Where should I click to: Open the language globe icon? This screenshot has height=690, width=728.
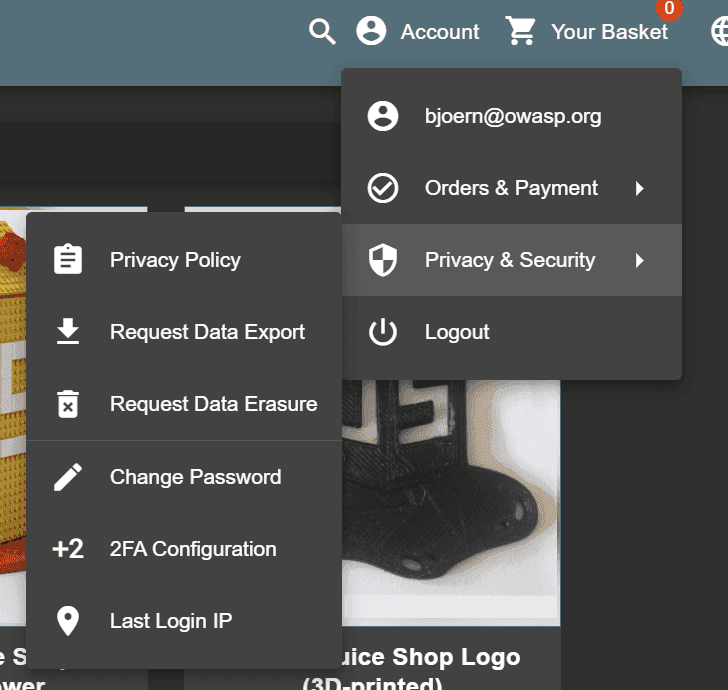coord(720,31)
